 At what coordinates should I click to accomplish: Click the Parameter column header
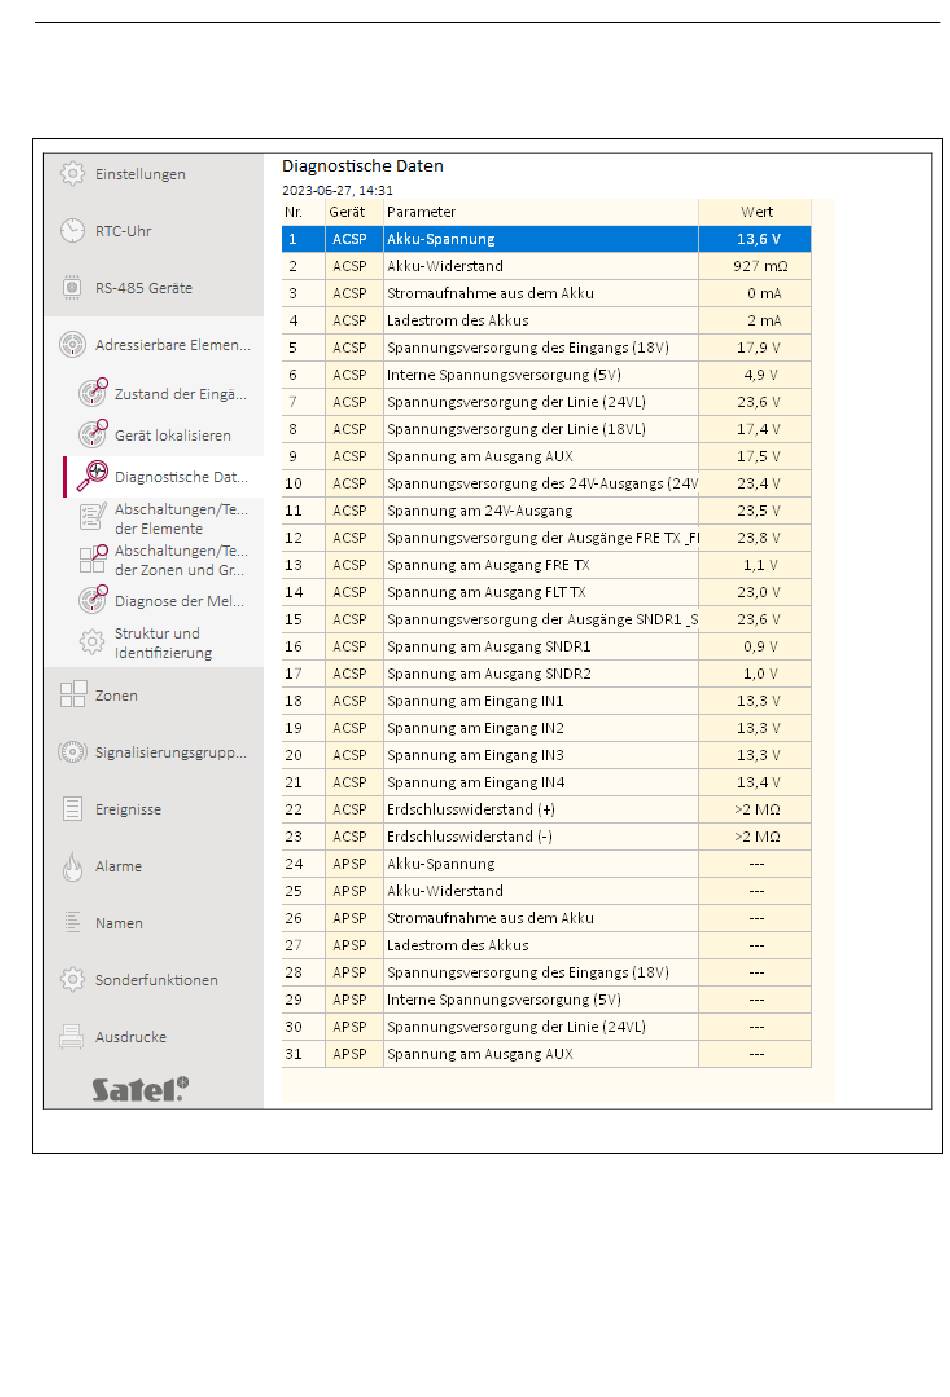(541, 212)
